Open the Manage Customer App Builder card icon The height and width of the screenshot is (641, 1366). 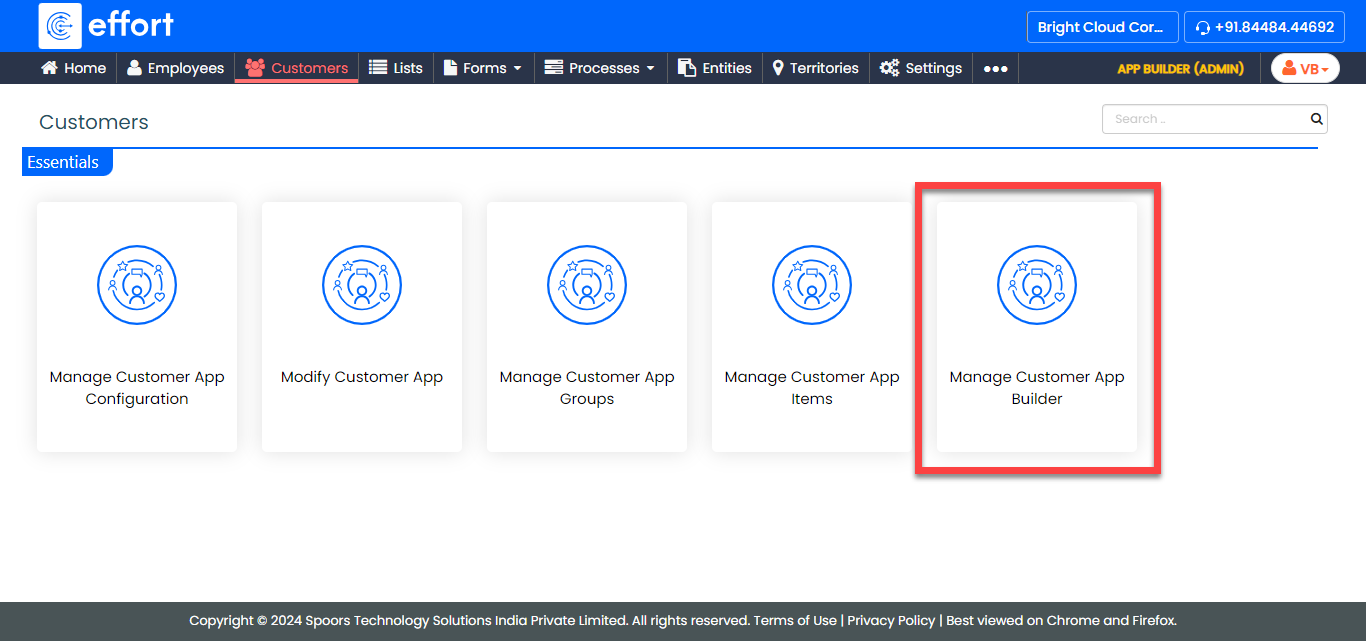[1037, 285]
